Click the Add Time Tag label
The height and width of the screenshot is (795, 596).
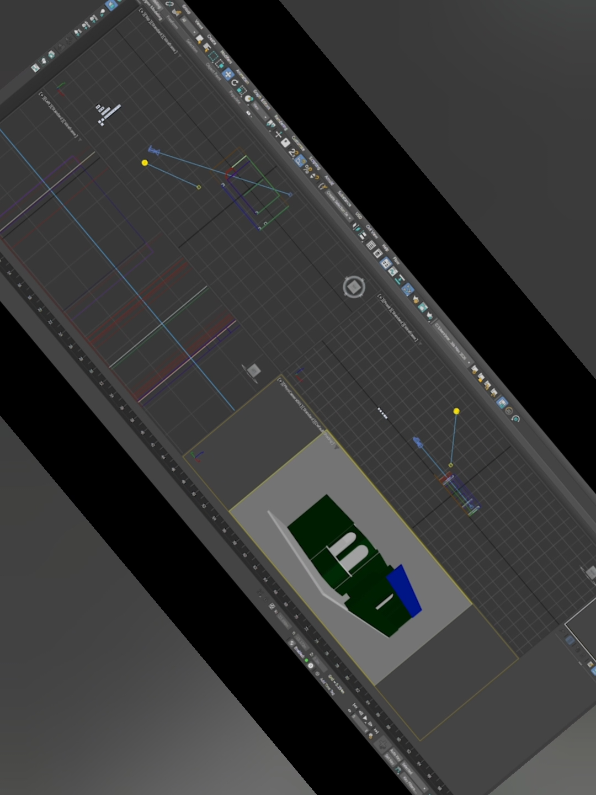[x=327, y=685]
